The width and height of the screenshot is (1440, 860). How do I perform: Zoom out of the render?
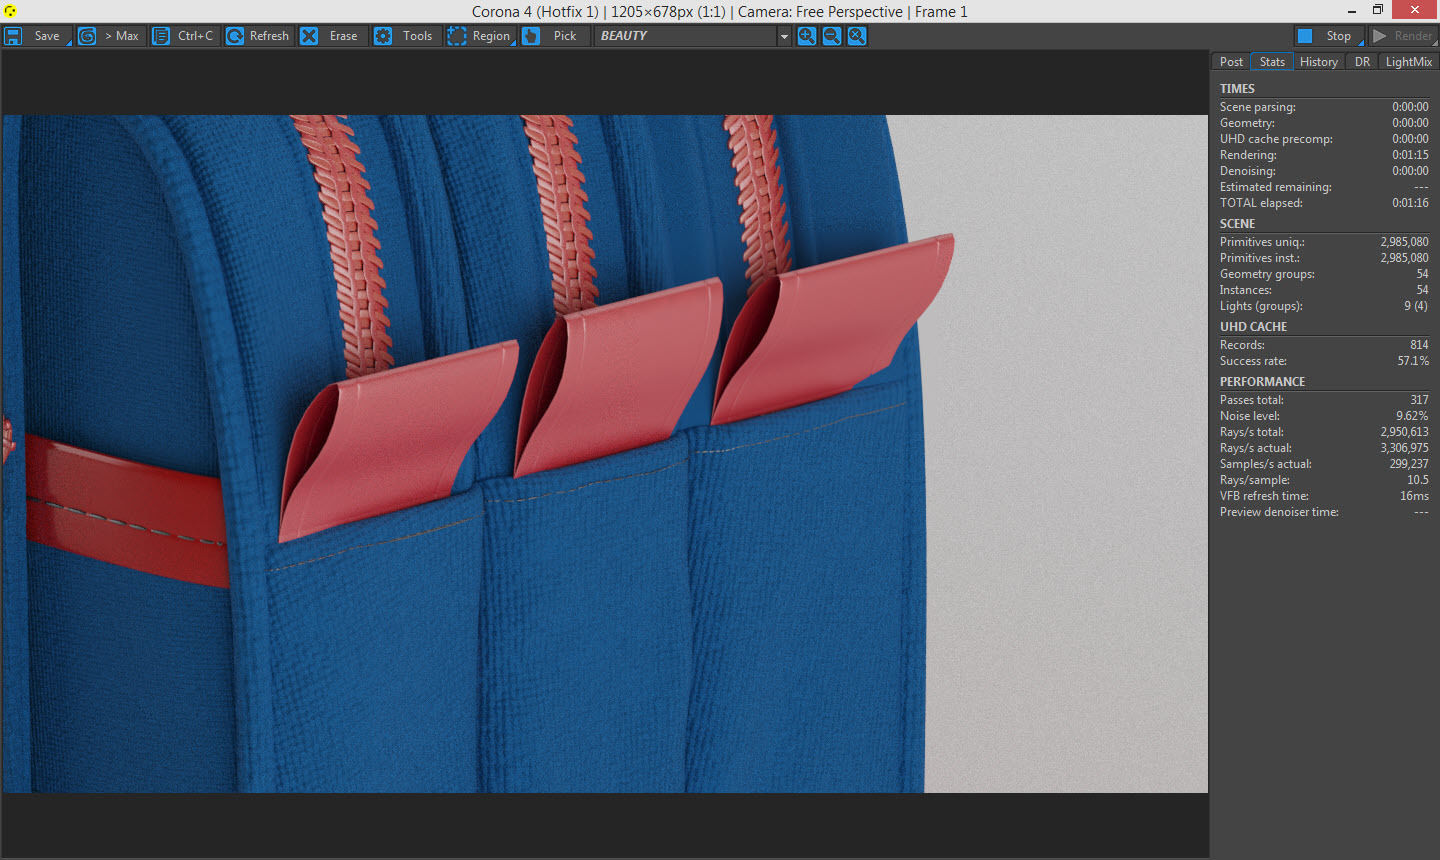coord(831,36)
